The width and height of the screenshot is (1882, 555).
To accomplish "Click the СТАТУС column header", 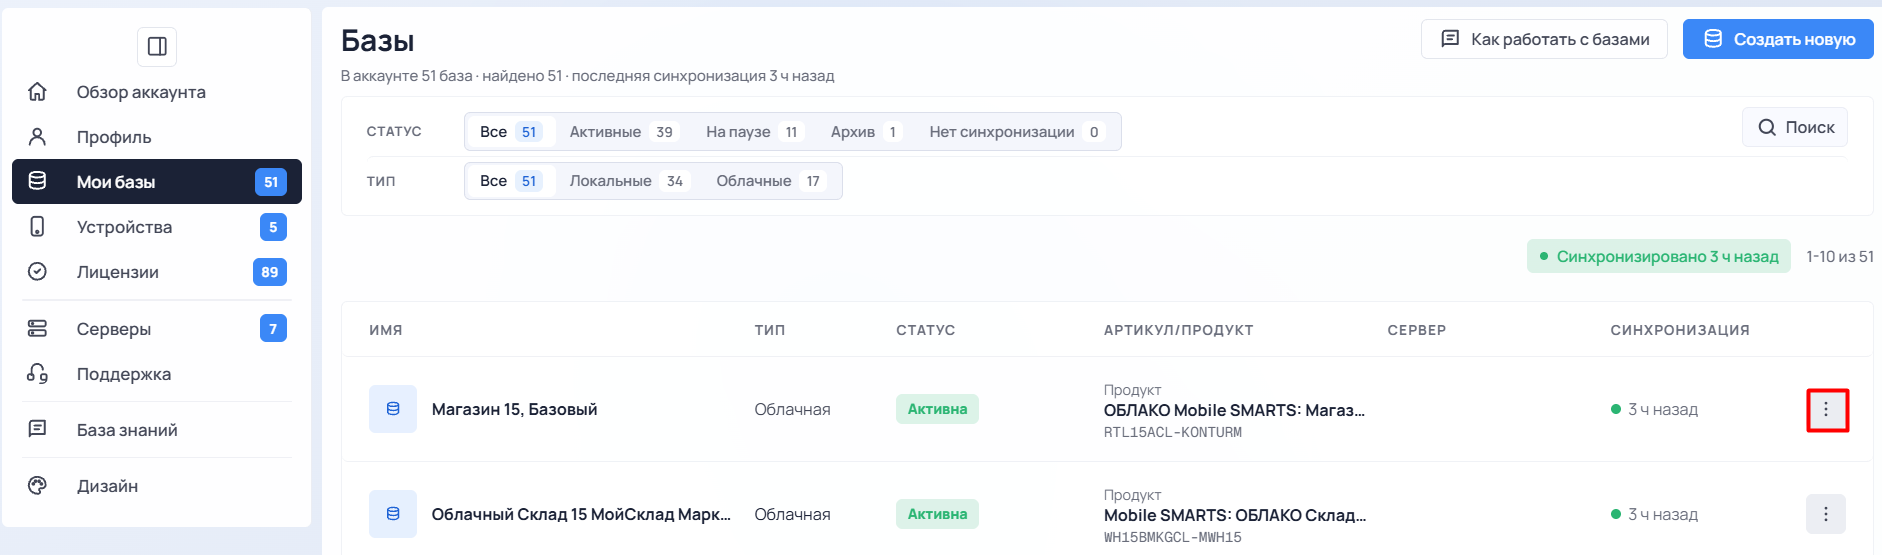I will (x=926, y=330).
